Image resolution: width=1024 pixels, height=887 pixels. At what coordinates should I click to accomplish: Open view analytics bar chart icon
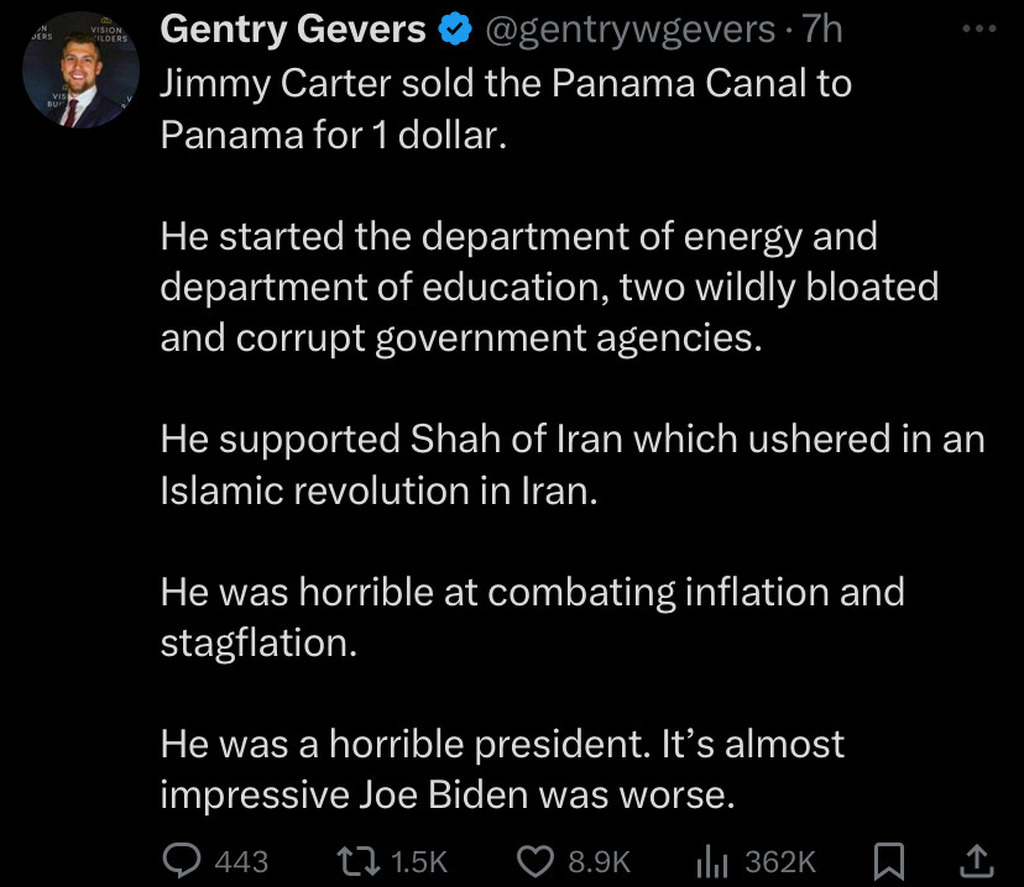709,859
